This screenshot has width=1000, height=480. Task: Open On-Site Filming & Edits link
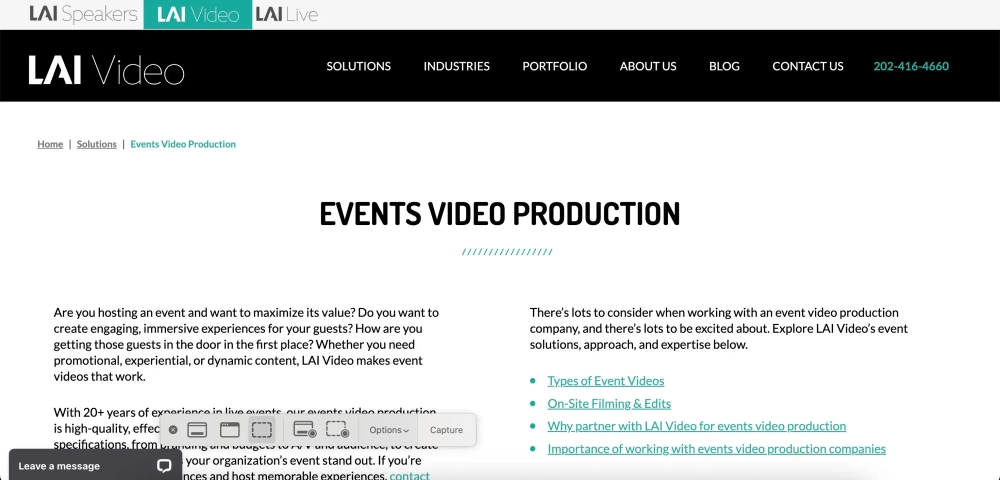609,404
